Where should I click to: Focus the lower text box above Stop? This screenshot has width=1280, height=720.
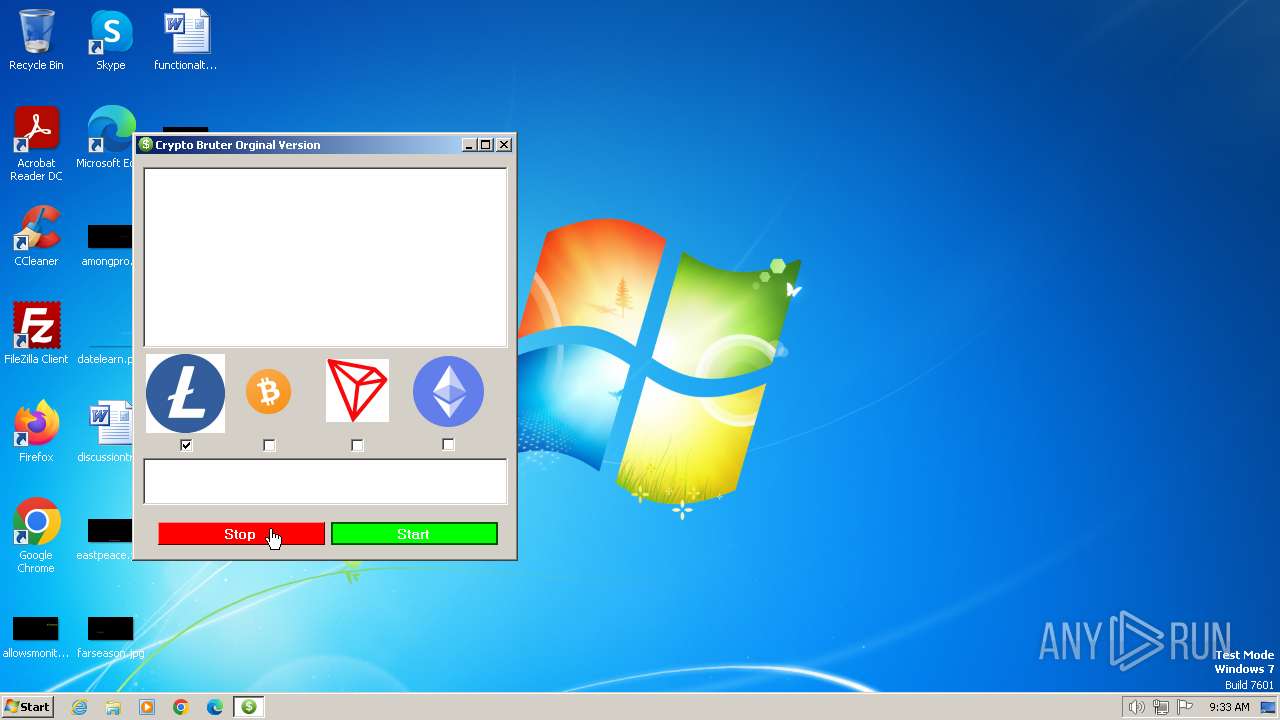(x=325, y=481)
